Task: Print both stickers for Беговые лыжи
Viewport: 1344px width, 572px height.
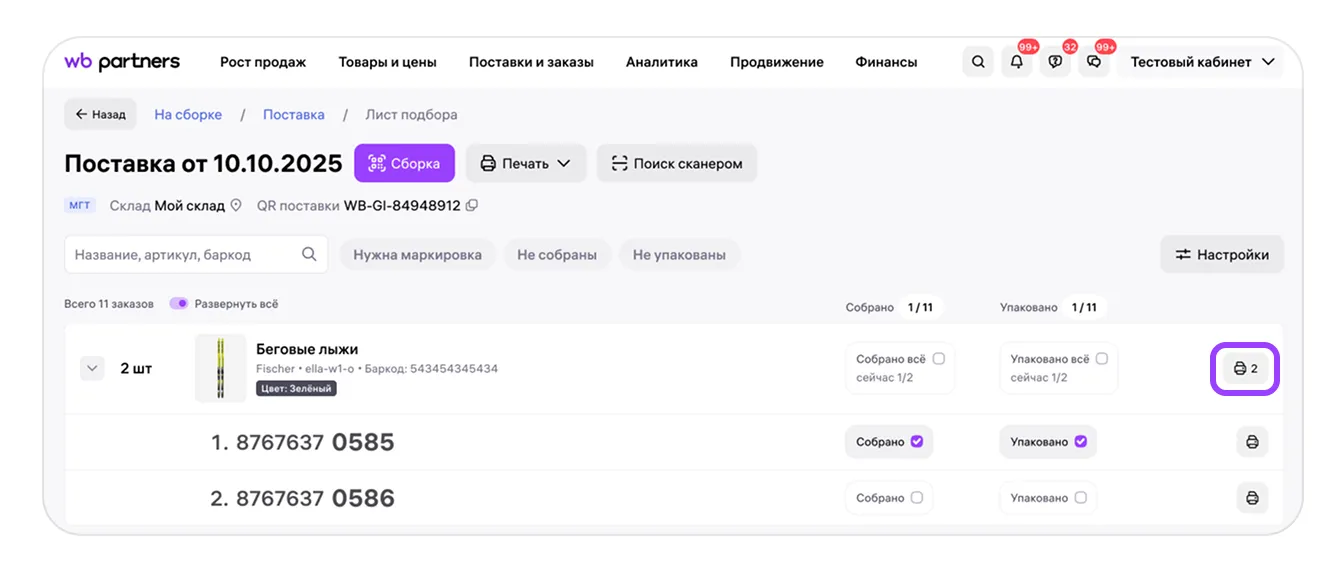Action: (x=1245, y=369)
